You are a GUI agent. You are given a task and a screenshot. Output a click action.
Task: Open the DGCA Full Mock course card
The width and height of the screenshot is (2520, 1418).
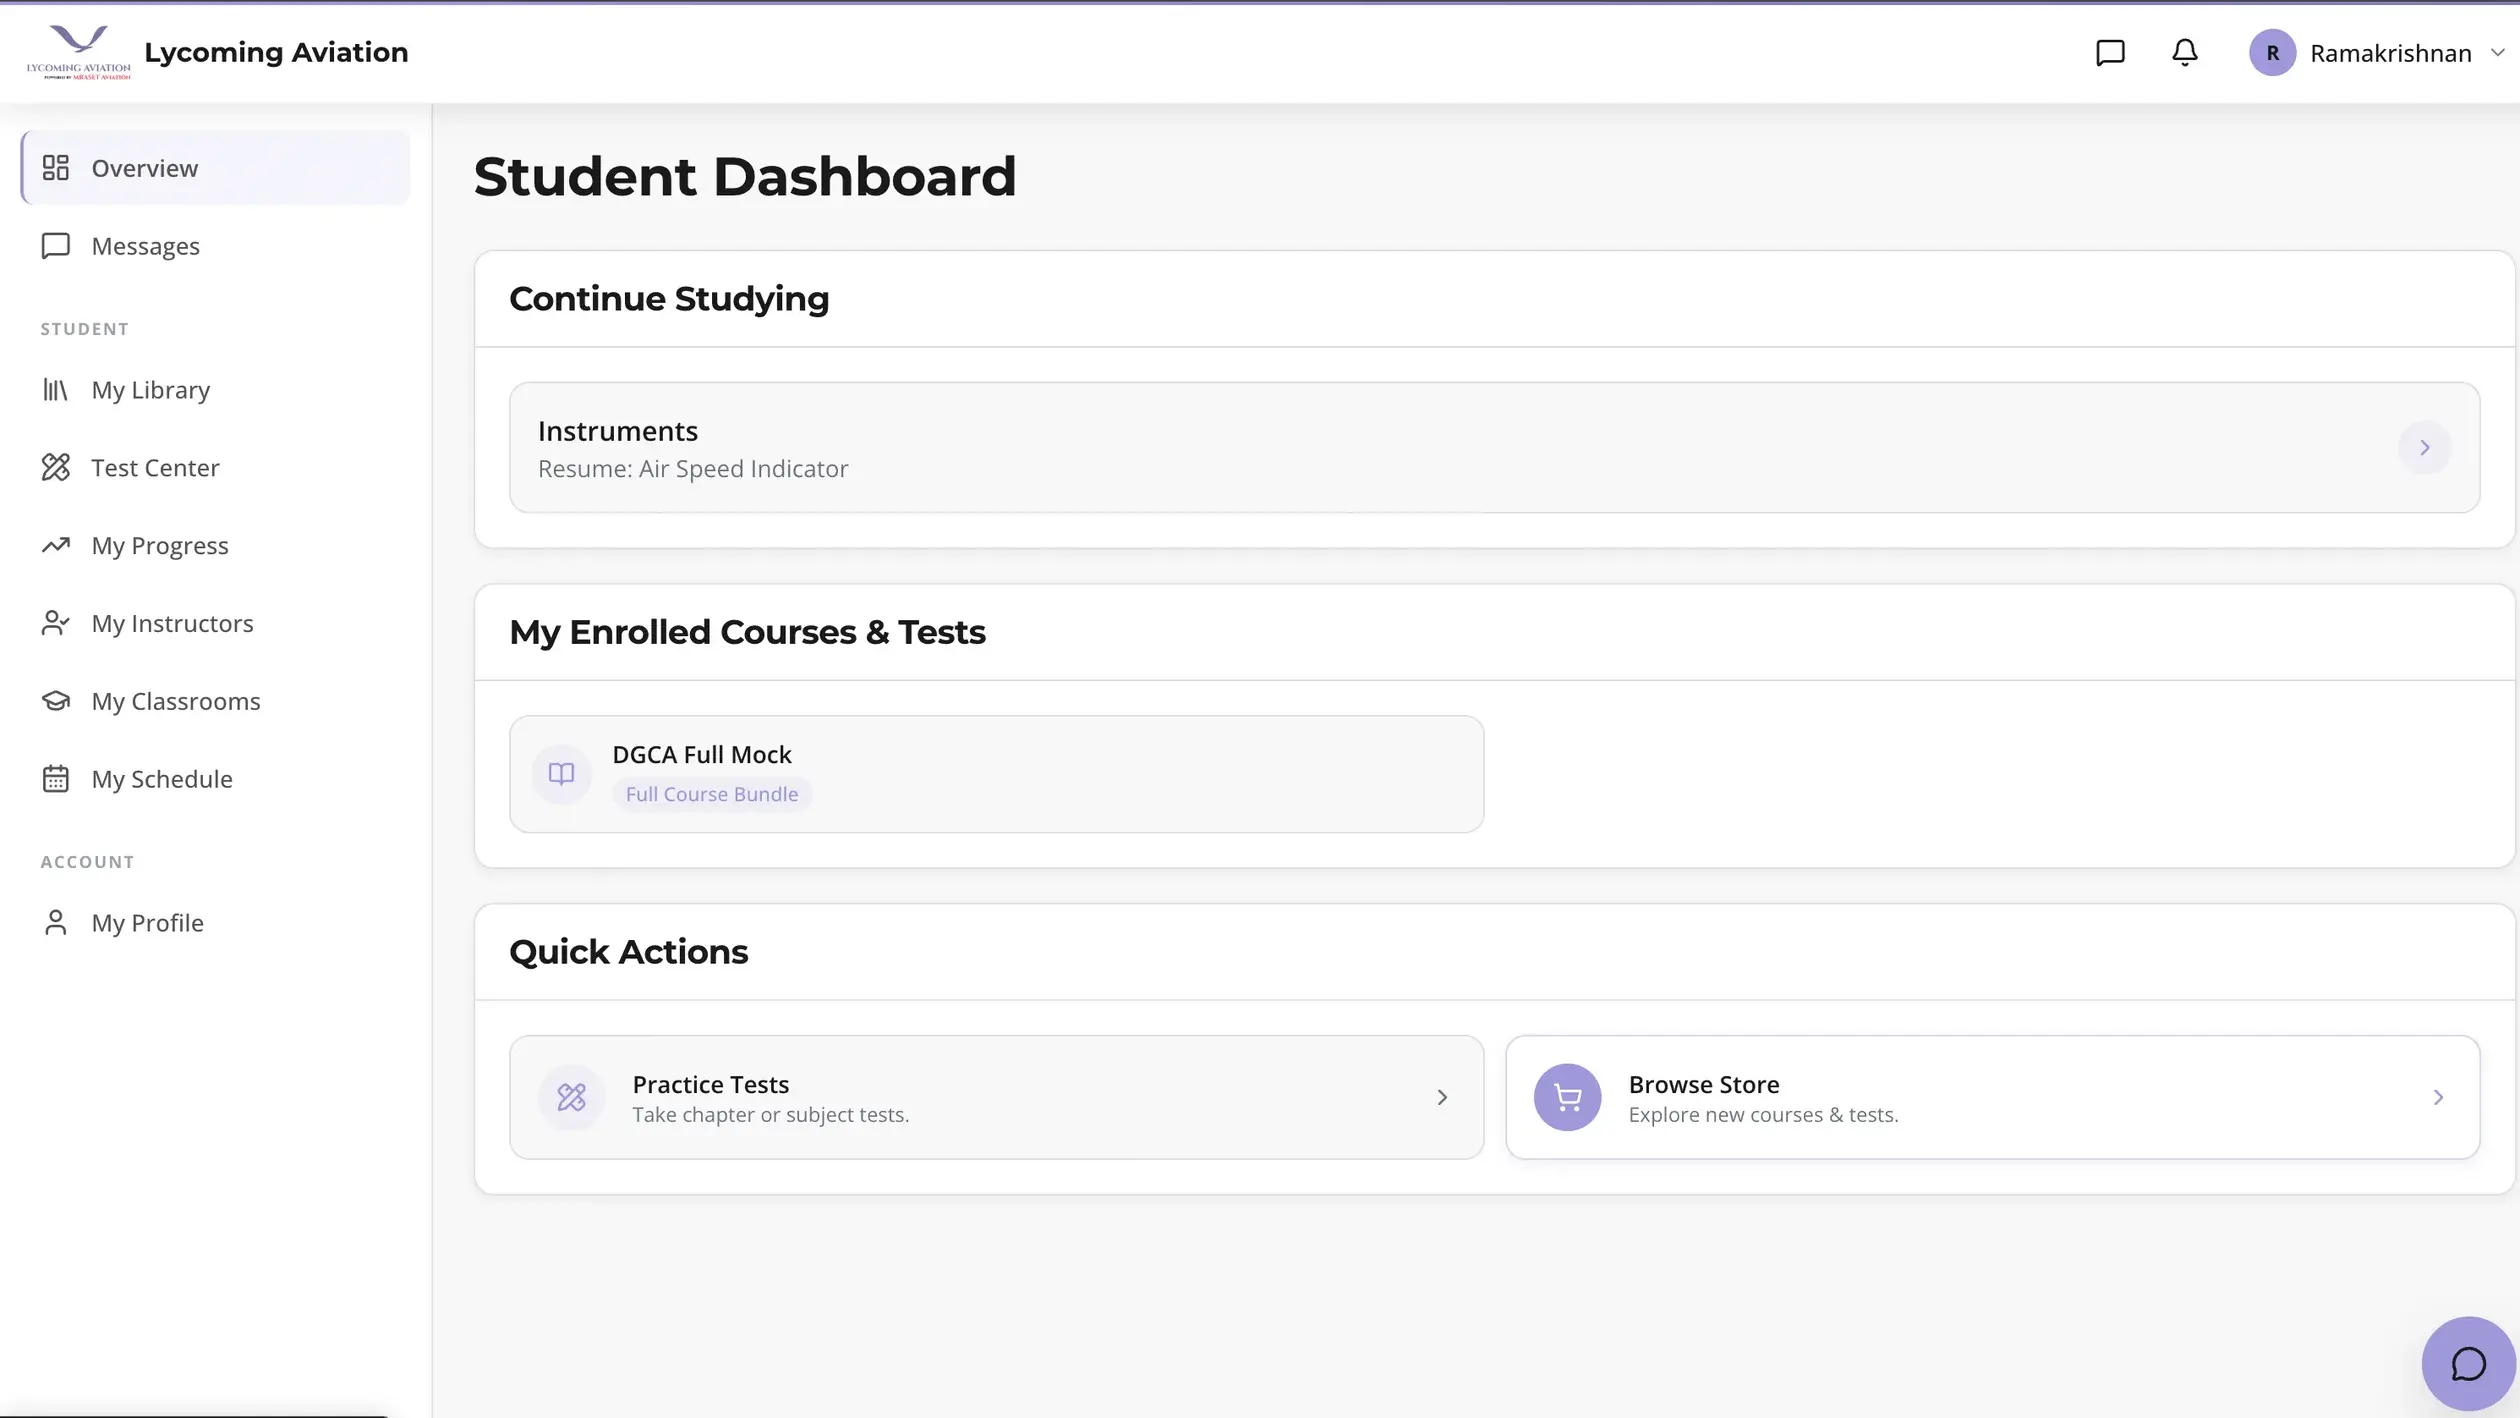point(996,773)
